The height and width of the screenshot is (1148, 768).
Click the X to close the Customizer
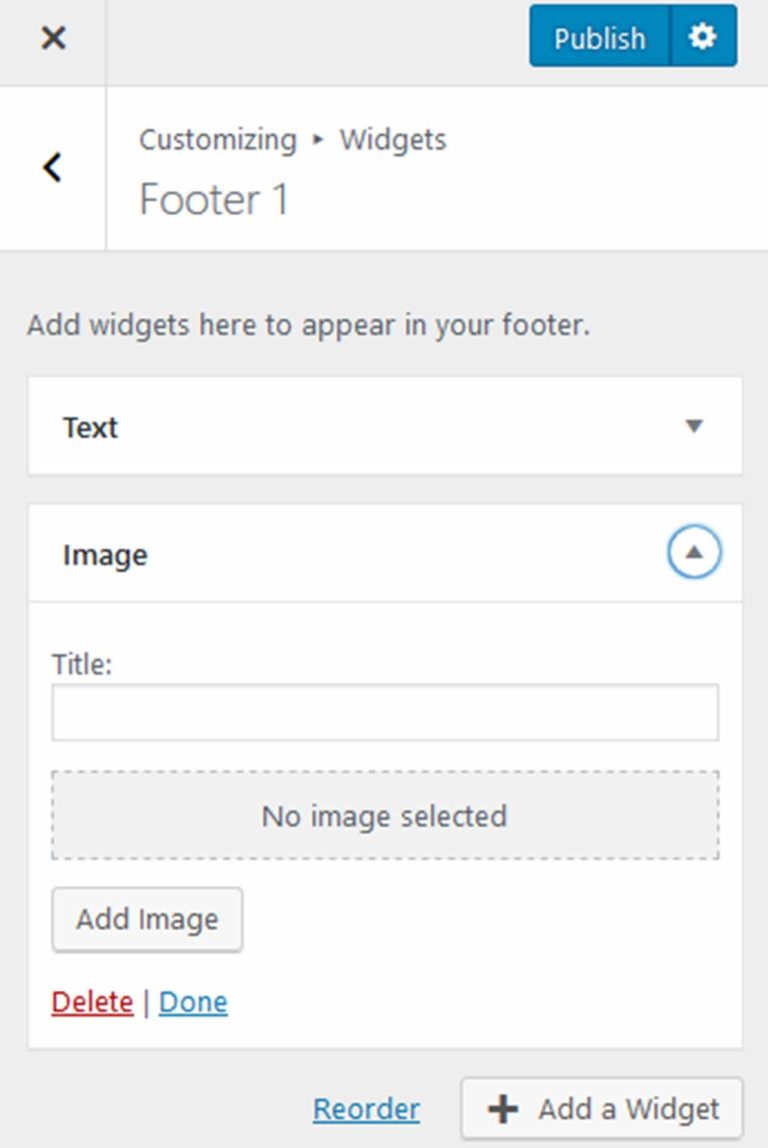click(52, 37)
